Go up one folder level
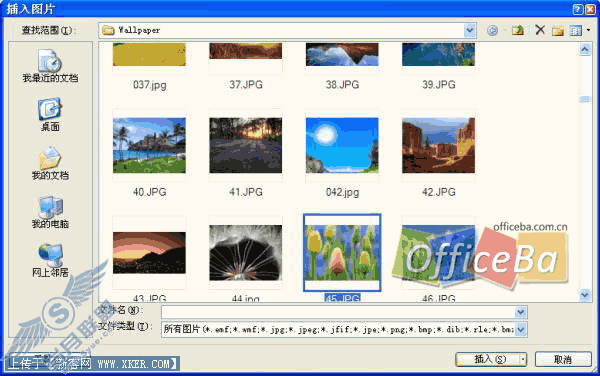 coord(518,30)
